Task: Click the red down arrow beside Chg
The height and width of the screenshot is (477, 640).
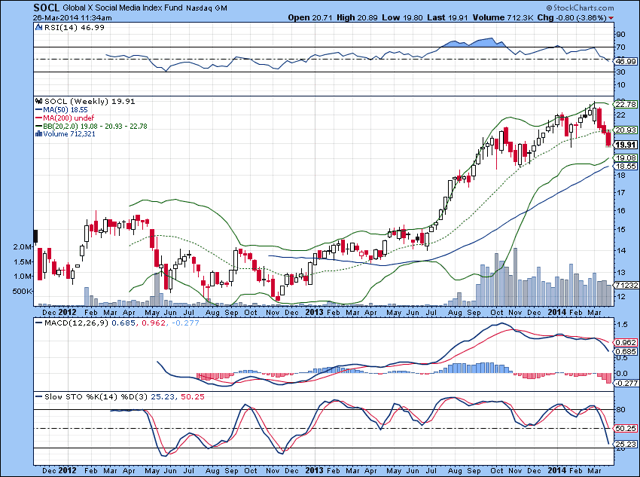Action: tap(611, 18)
